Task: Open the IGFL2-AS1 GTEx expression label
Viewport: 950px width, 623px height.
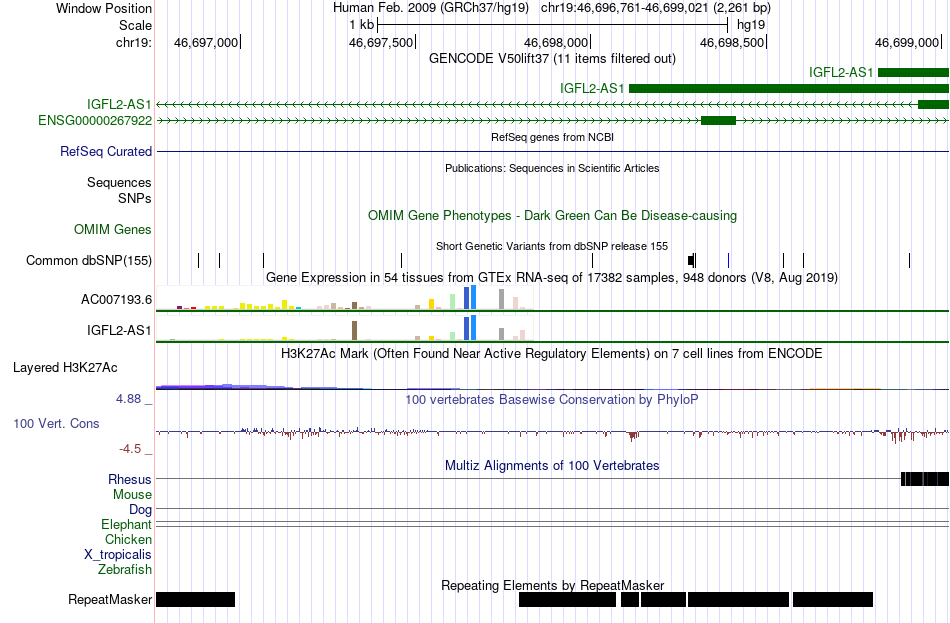Action: click(119, 330)
